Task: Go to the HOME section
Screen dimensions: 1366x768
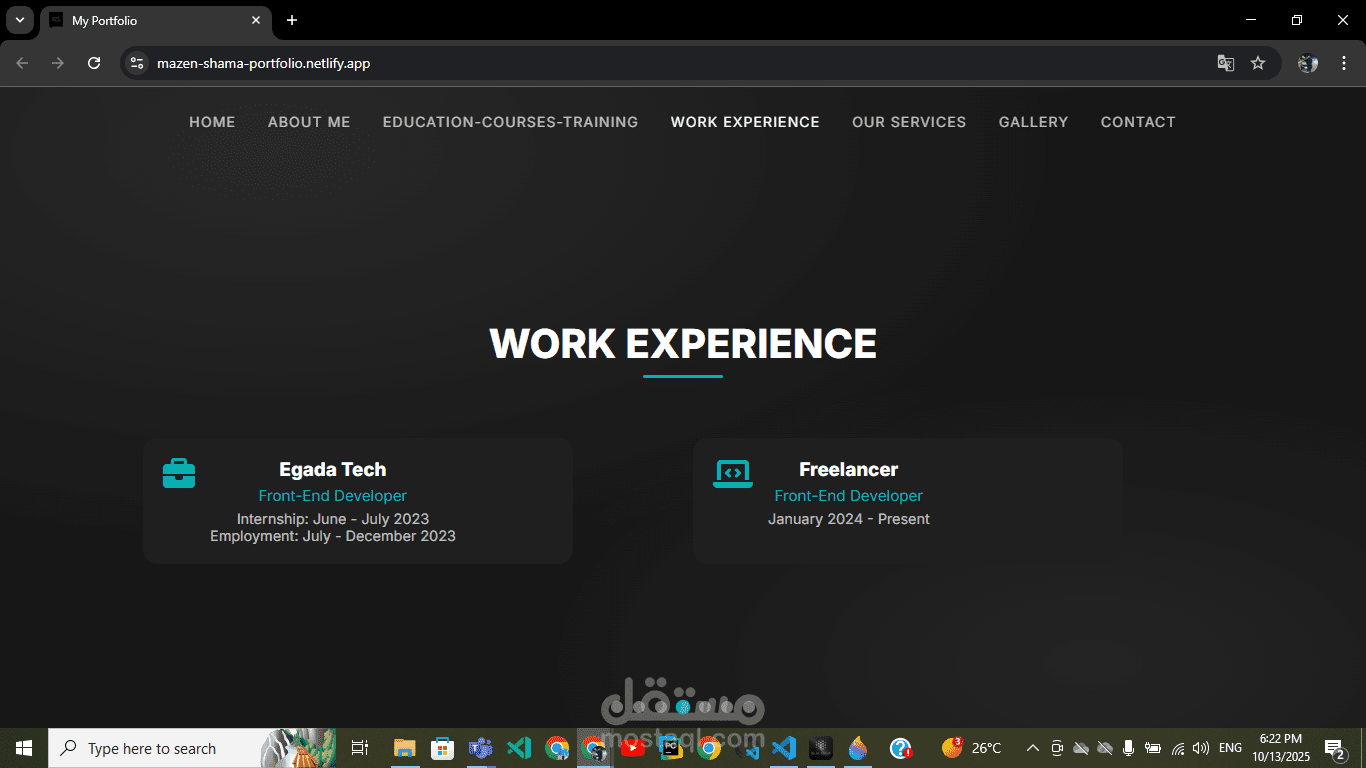Action: [212, 122]
